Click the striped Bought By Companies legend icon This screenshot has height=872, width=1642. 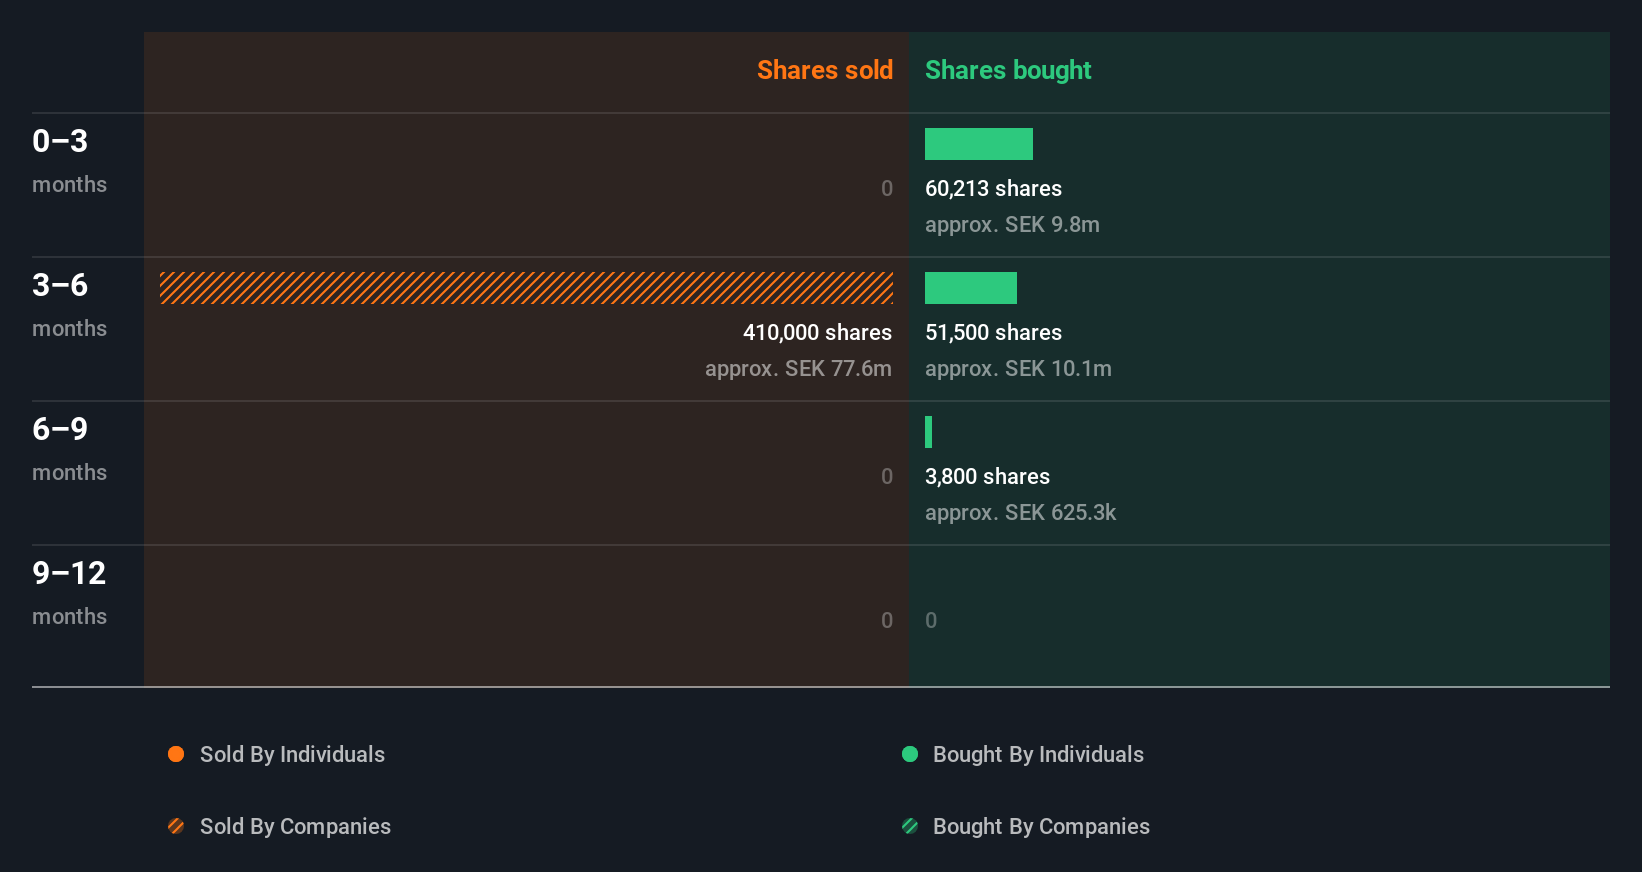[910, 826]
